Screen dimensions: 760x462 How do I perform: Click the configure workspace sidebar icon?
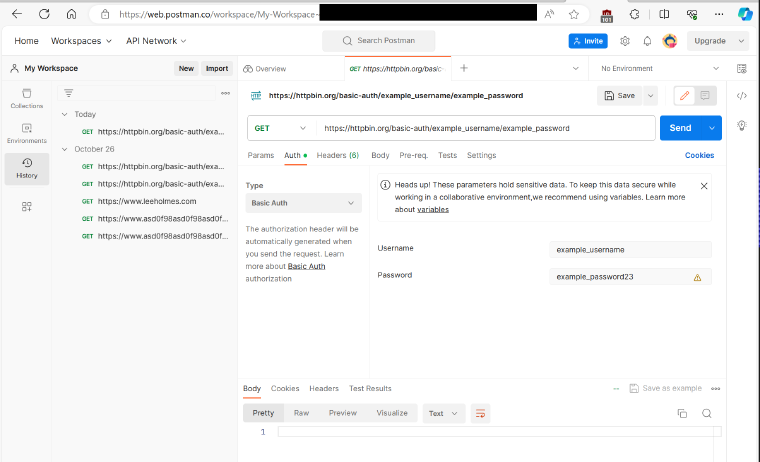(x=27, y=207)
